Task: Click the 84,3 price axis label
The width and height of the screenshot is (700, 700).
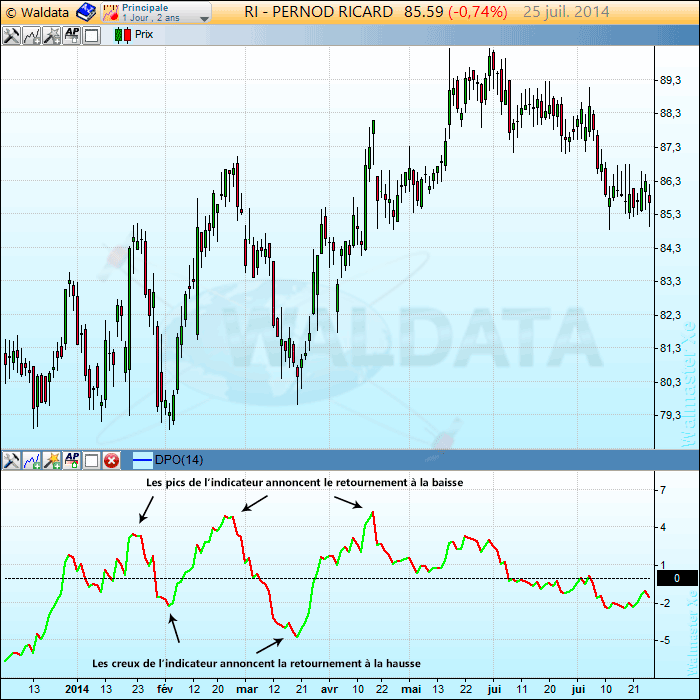Action: pos(671,248)
